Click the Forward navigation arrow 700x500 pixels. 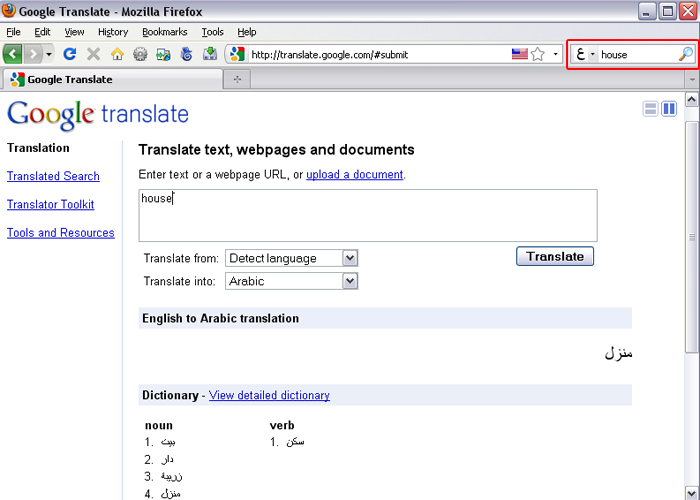[x=33, y=54]
